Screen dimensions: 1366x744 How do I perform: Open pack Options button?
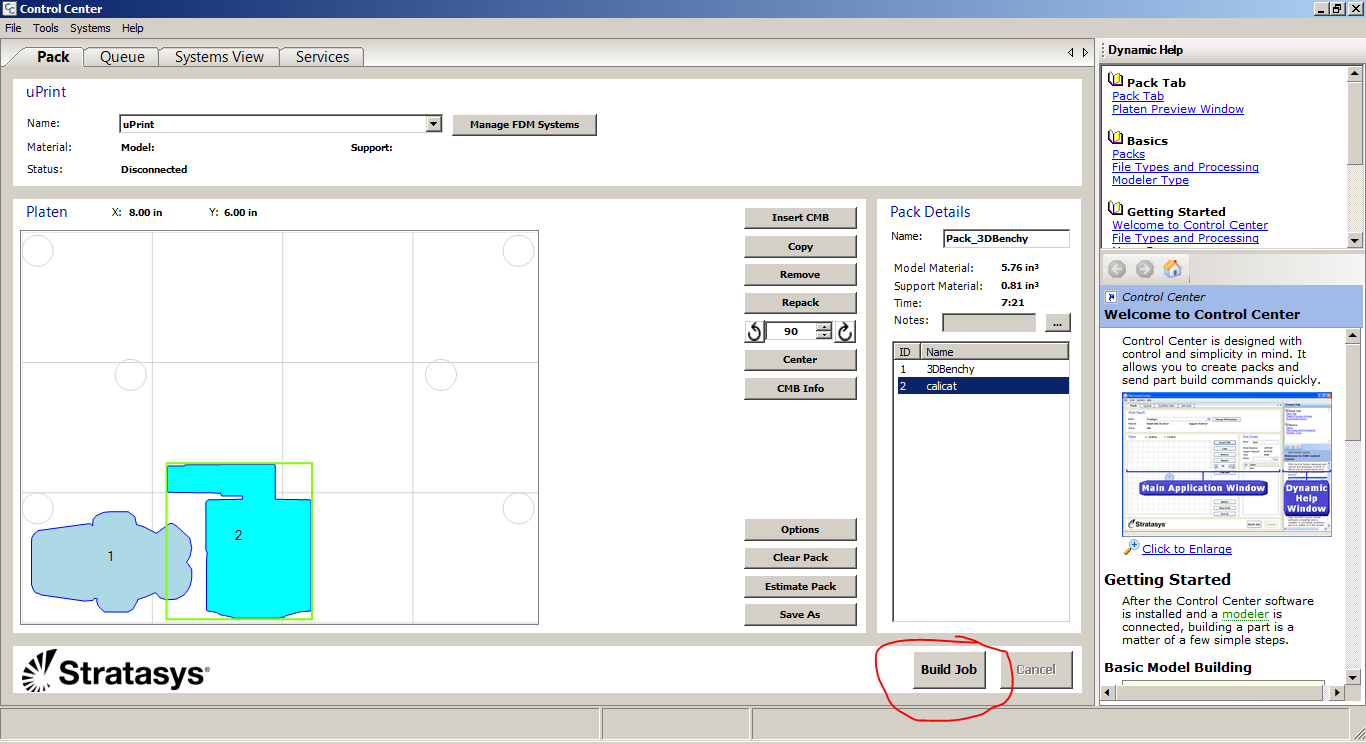point(800,529)
